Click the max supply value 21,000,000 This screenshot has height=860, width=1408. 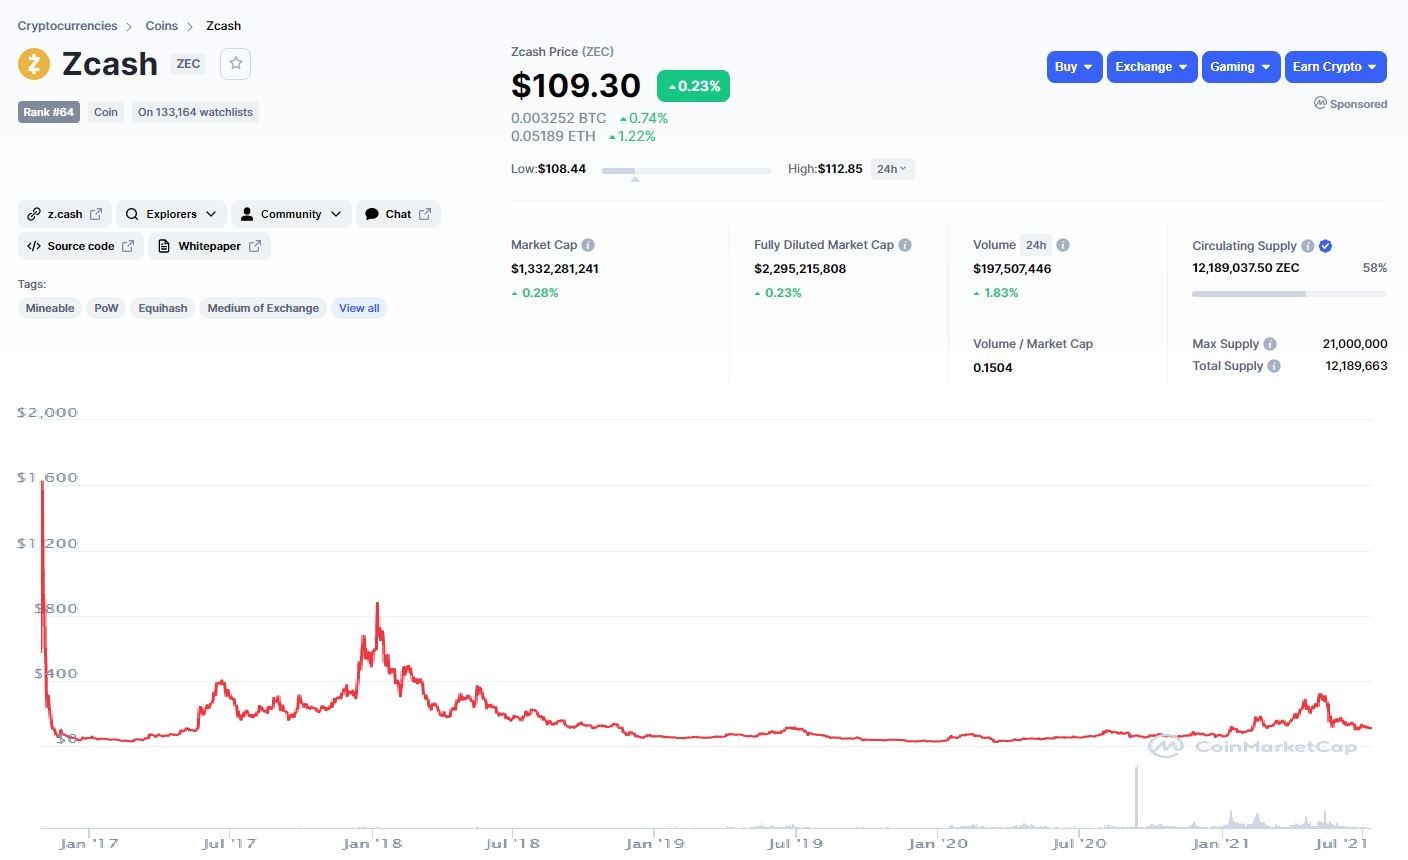point(1355,344)
